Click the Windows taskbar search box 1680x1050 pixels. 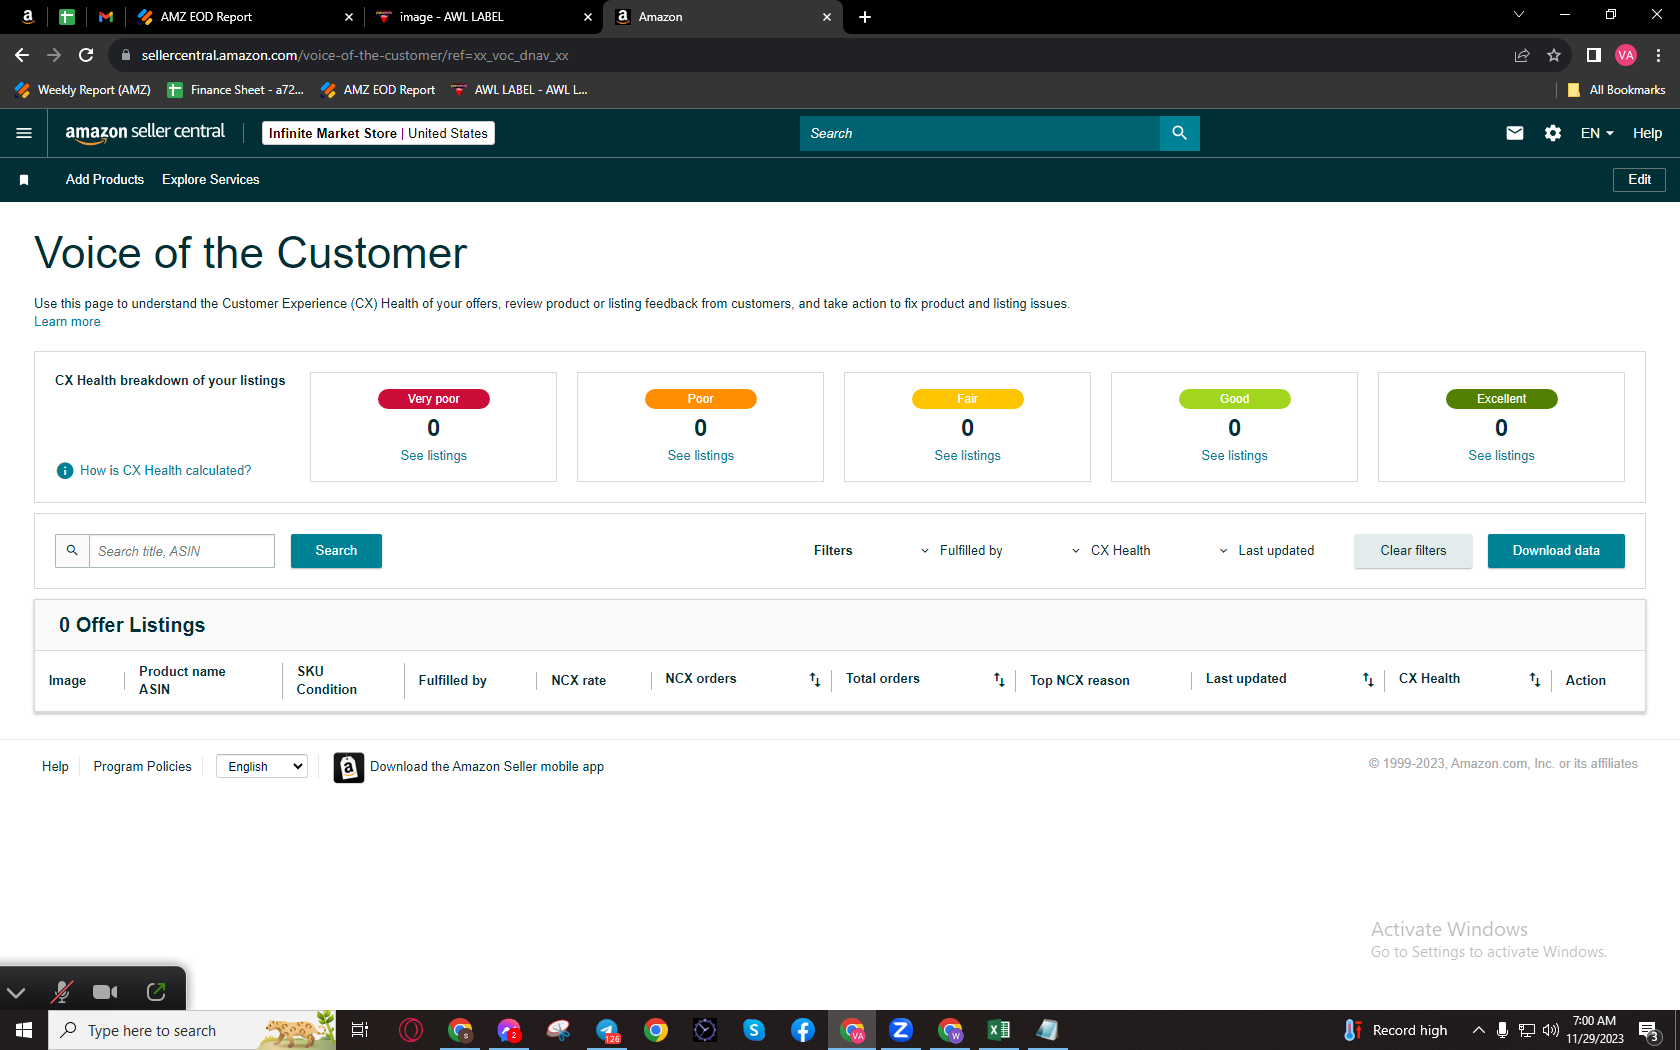pos(192,1030)
